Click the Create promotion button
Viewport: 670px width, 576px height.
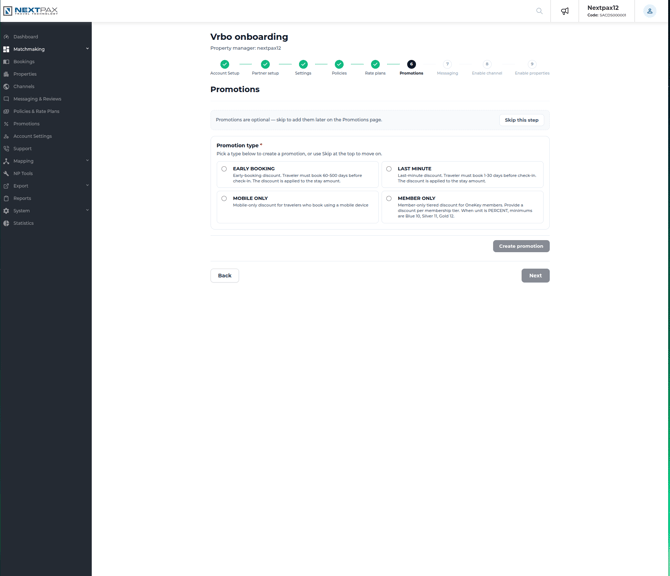coord(521,246)
